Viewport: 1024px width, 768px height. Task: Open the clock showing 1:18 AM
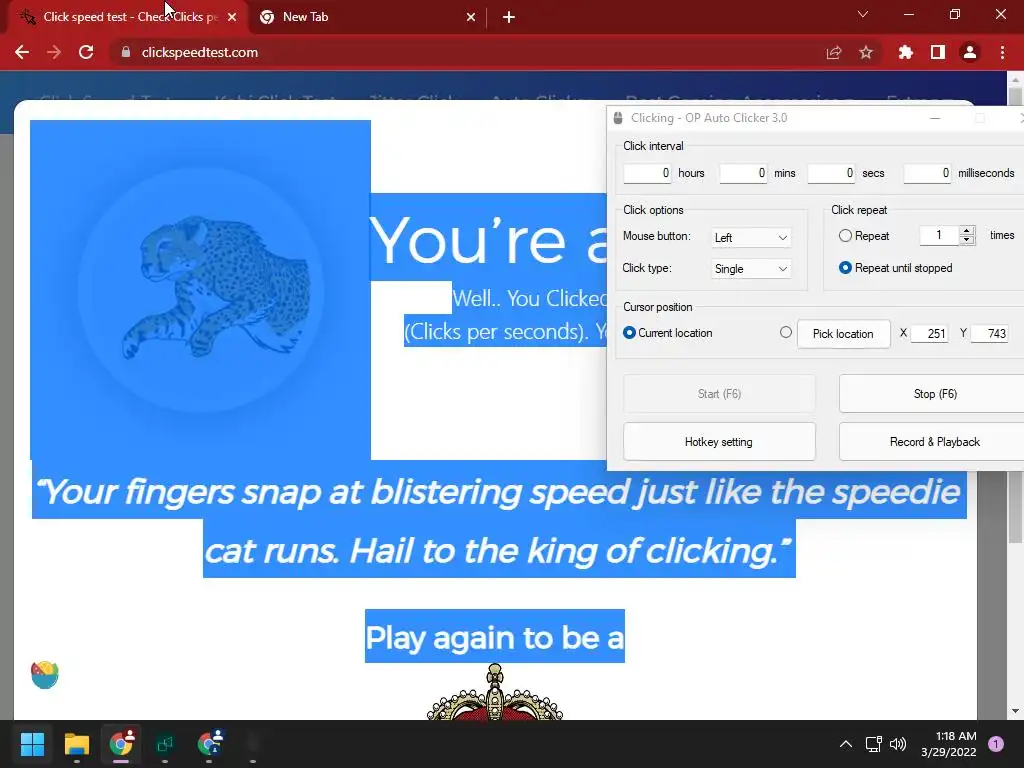948,744
